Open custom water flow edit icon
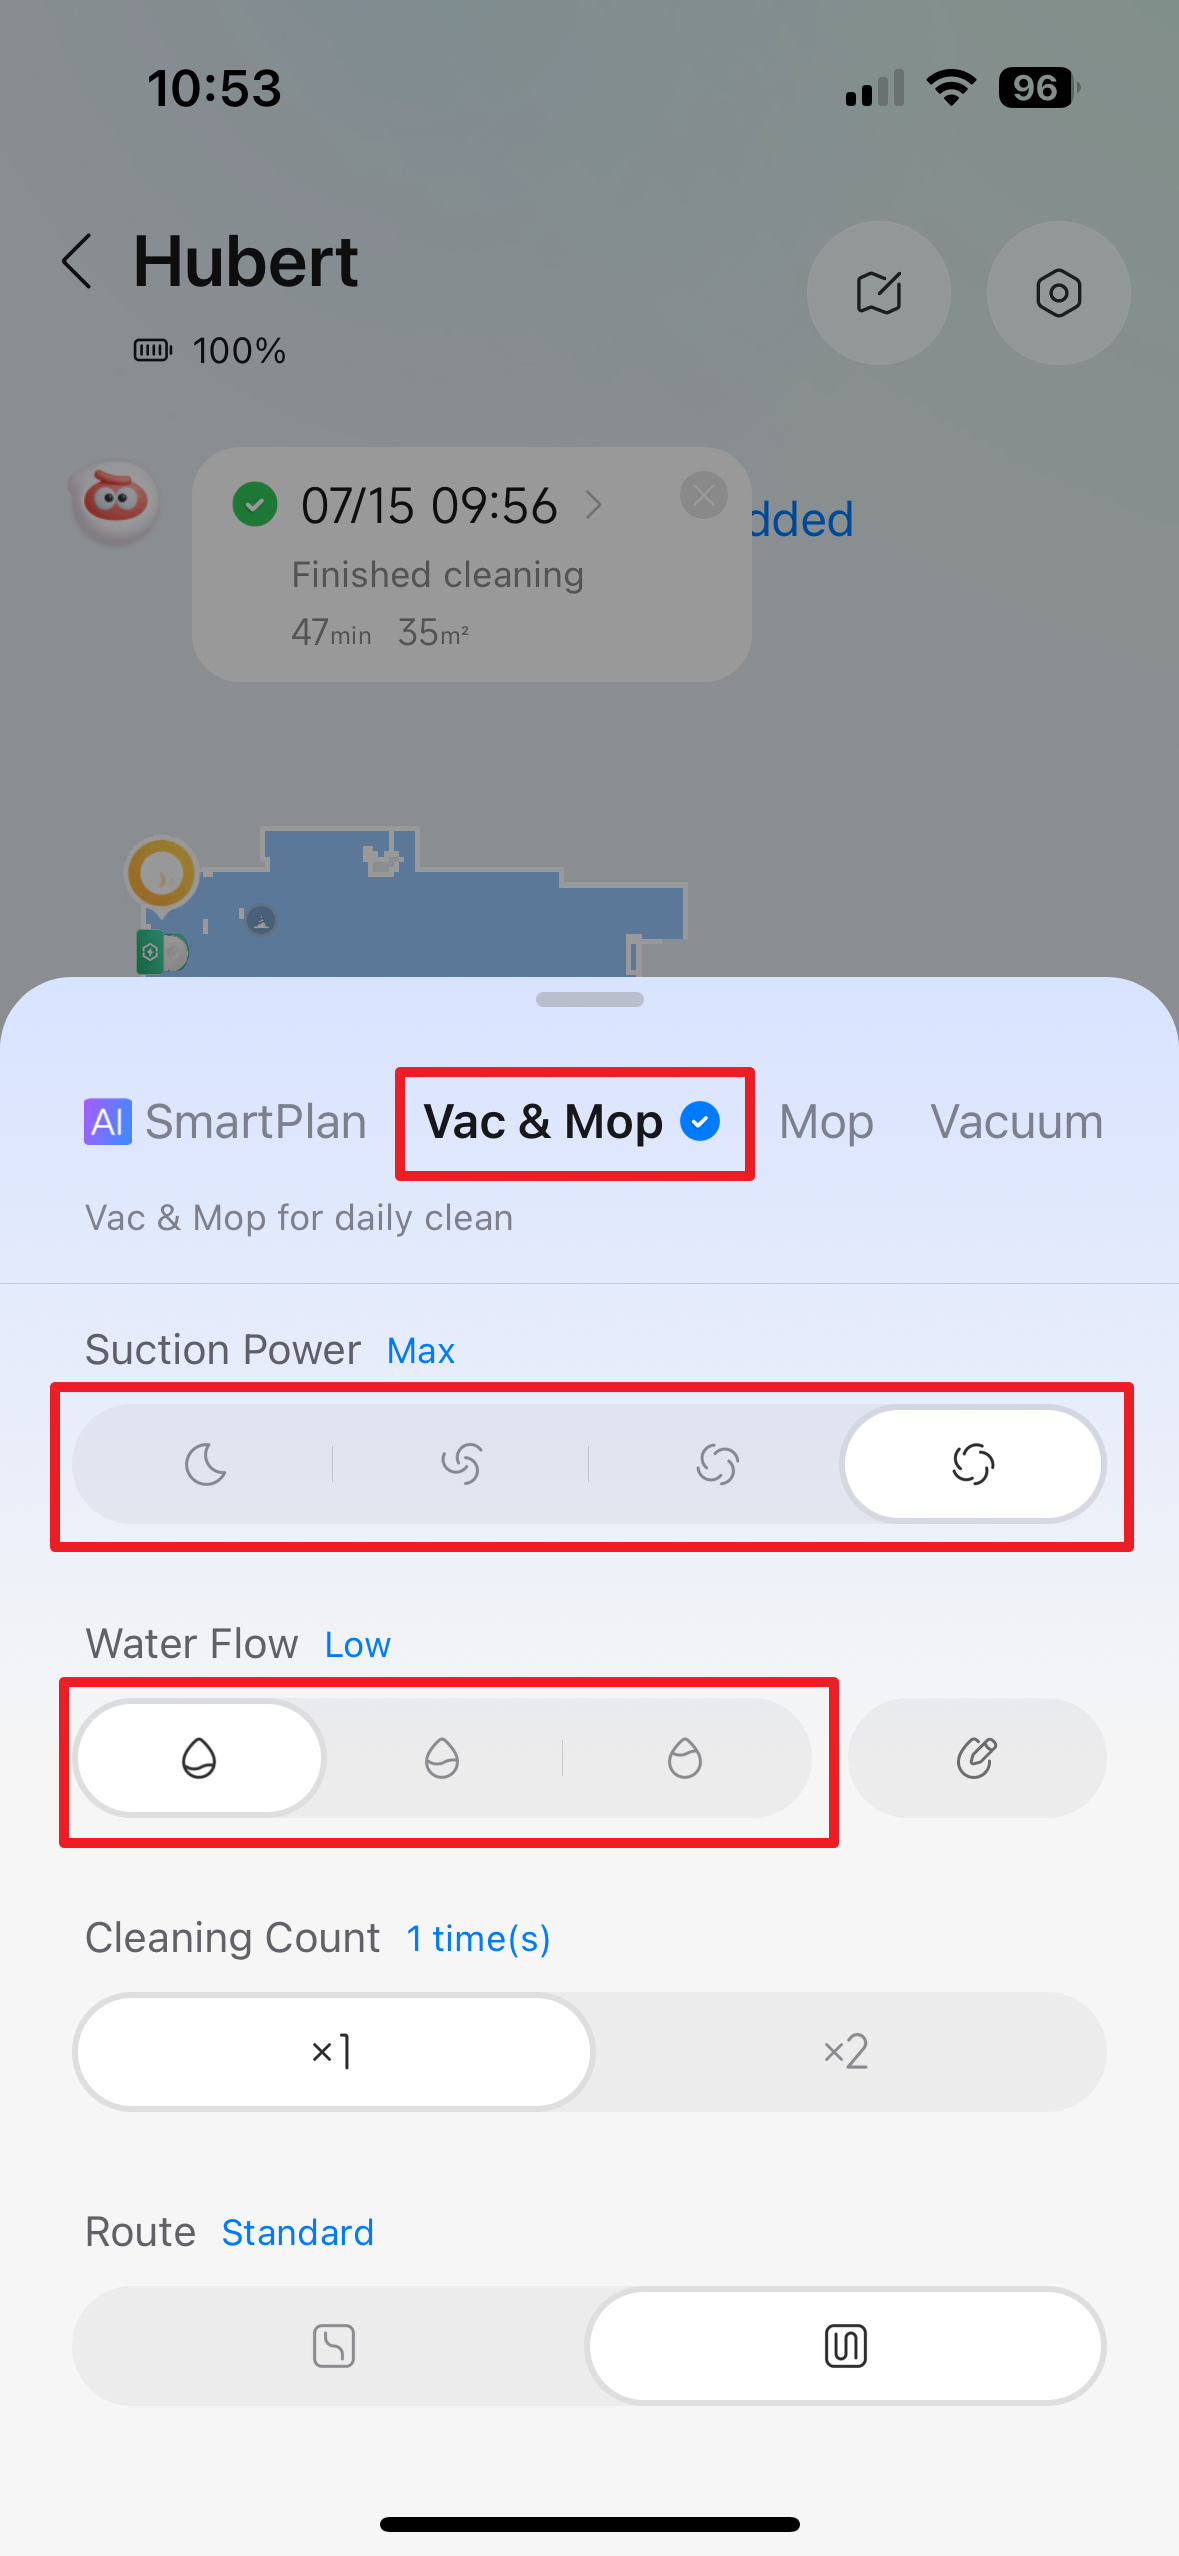Image resolution: width=1179 pixels, height=2556 pixels. pyautogui.click(x=976, y=1758)
